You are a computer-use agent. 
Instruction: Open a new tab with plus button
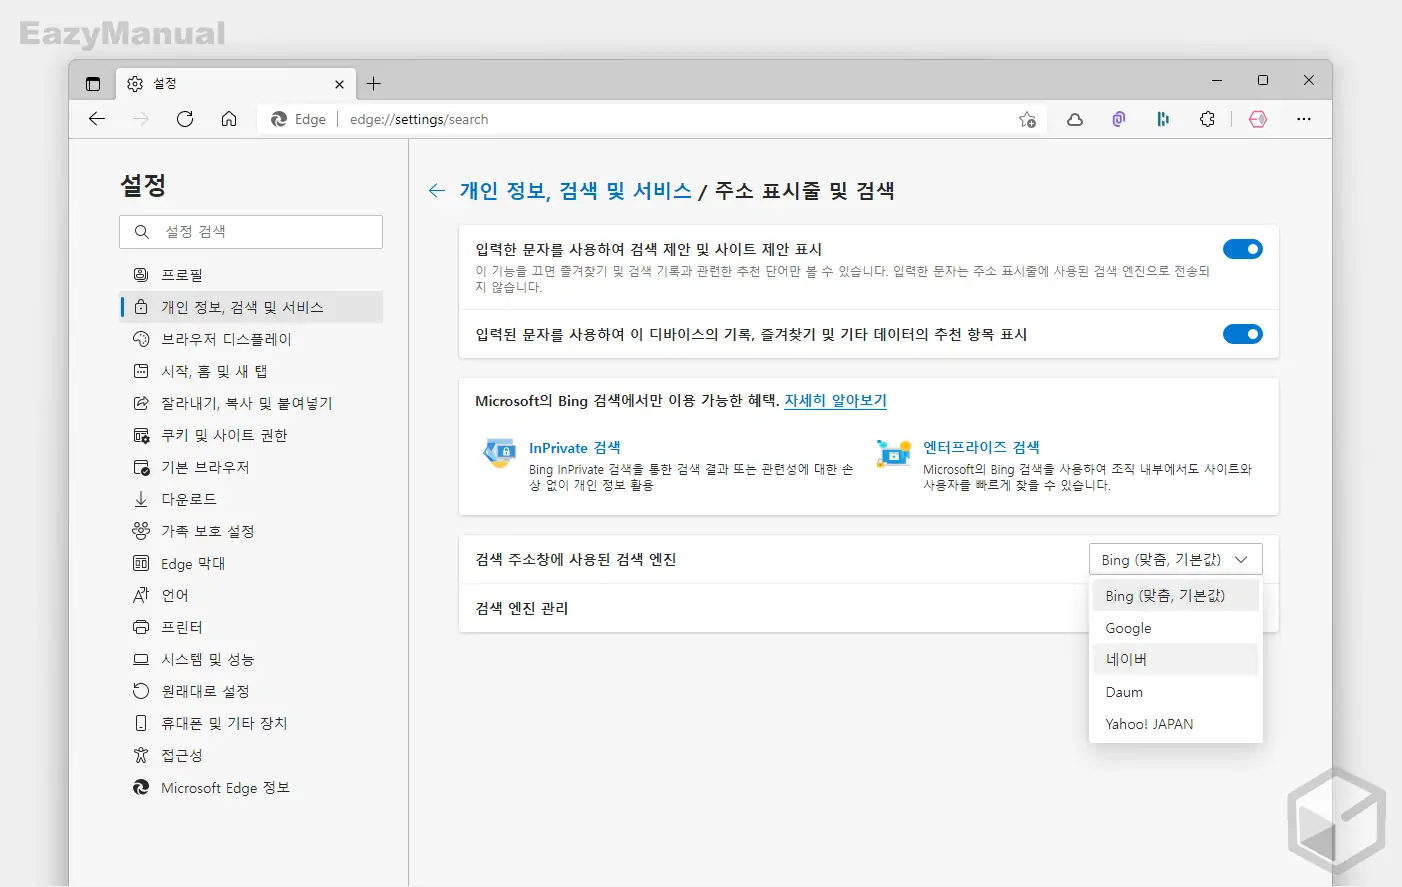coord(373,84)
